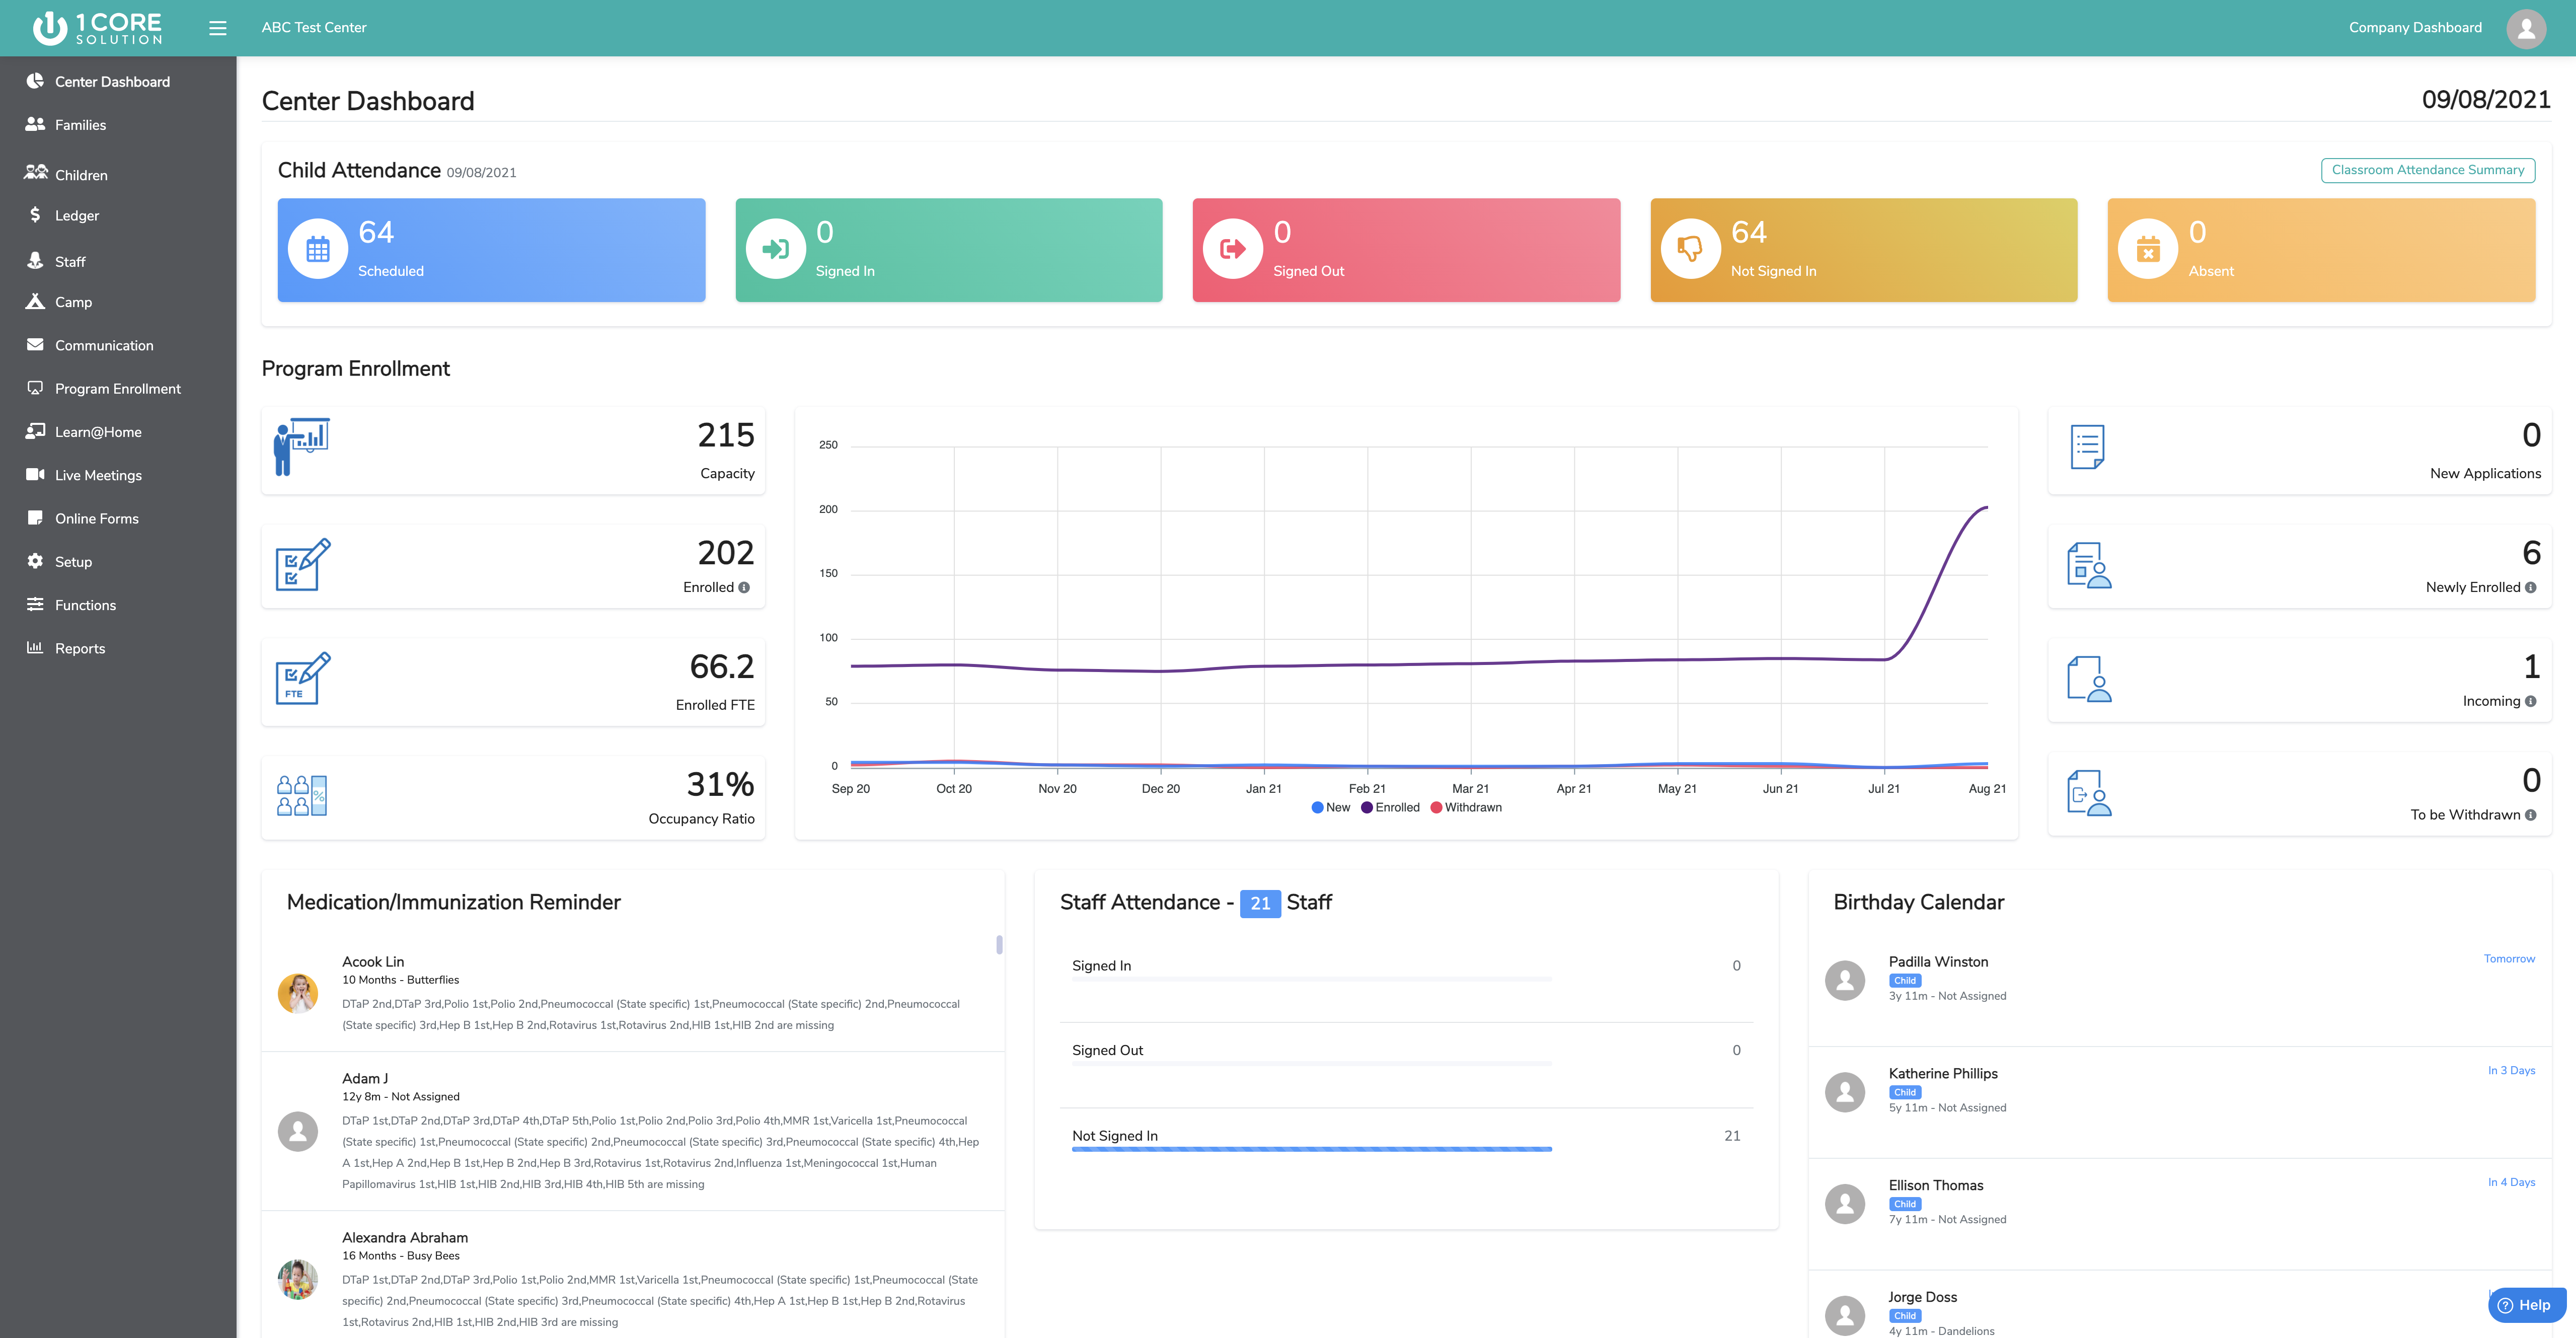Click the 6 Newly Enrolled value
The height and width of the screenshot is (1338, 2576).
(x=2531, y=552)
